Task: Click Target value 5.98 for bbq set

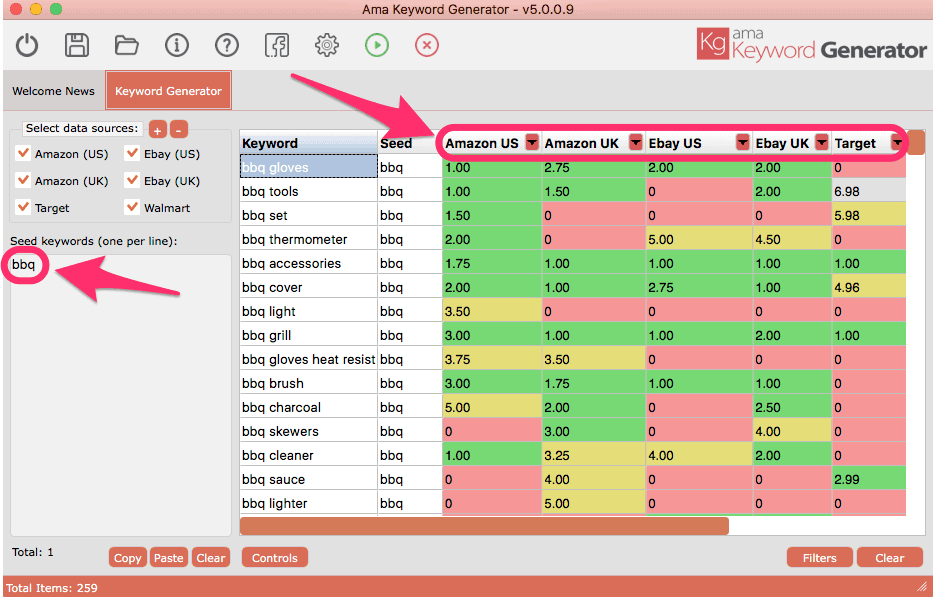Action: (x=869, y=215)
